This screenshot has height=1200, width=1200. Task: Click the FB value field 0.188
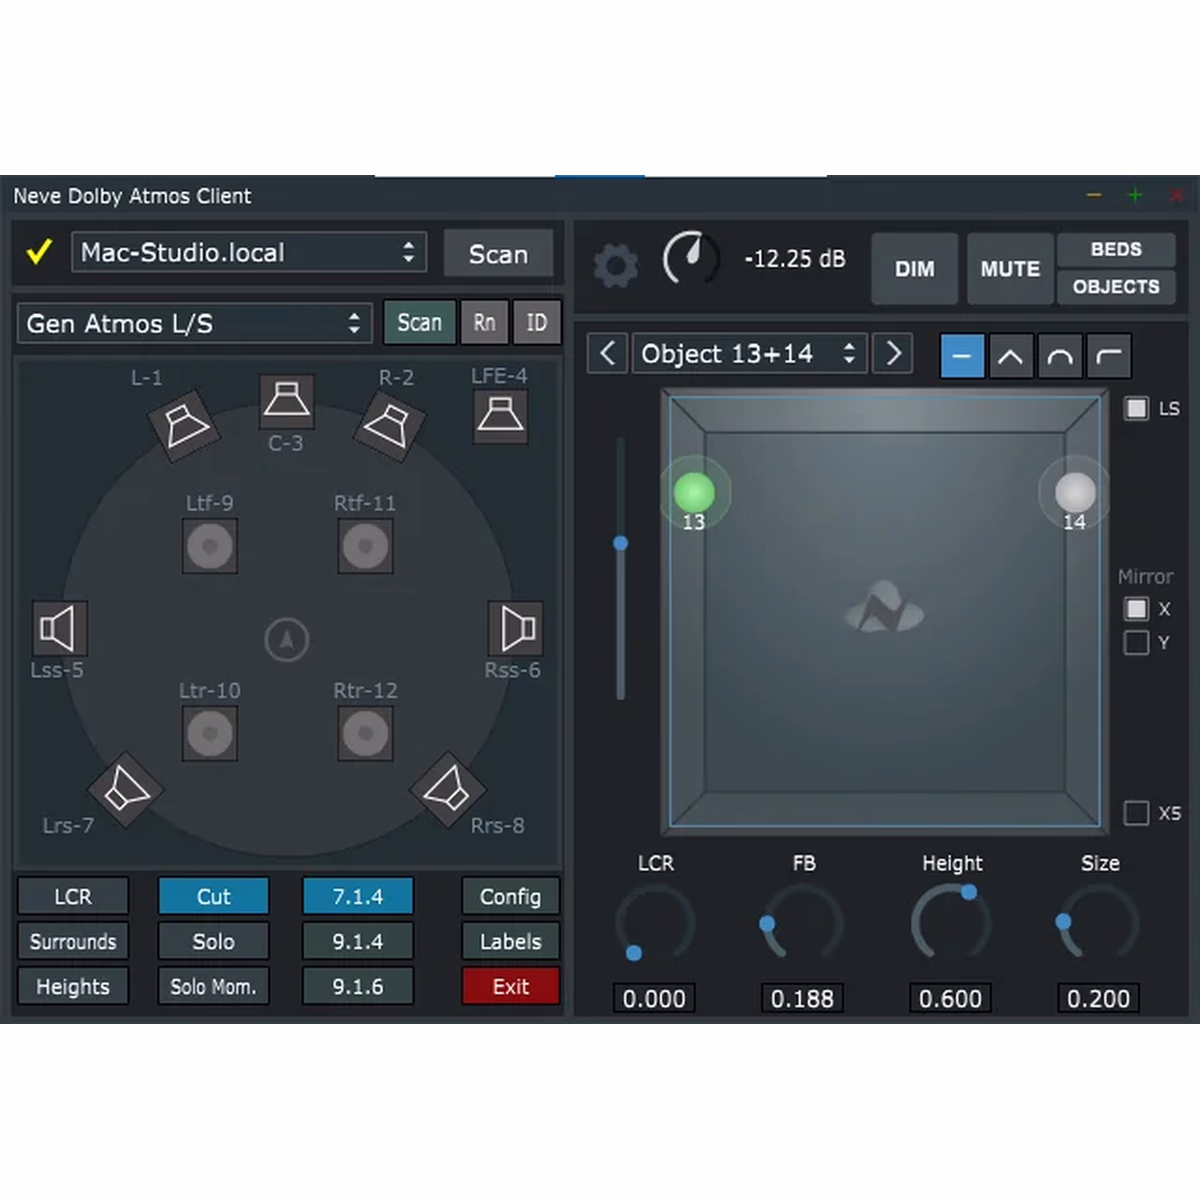802,998
